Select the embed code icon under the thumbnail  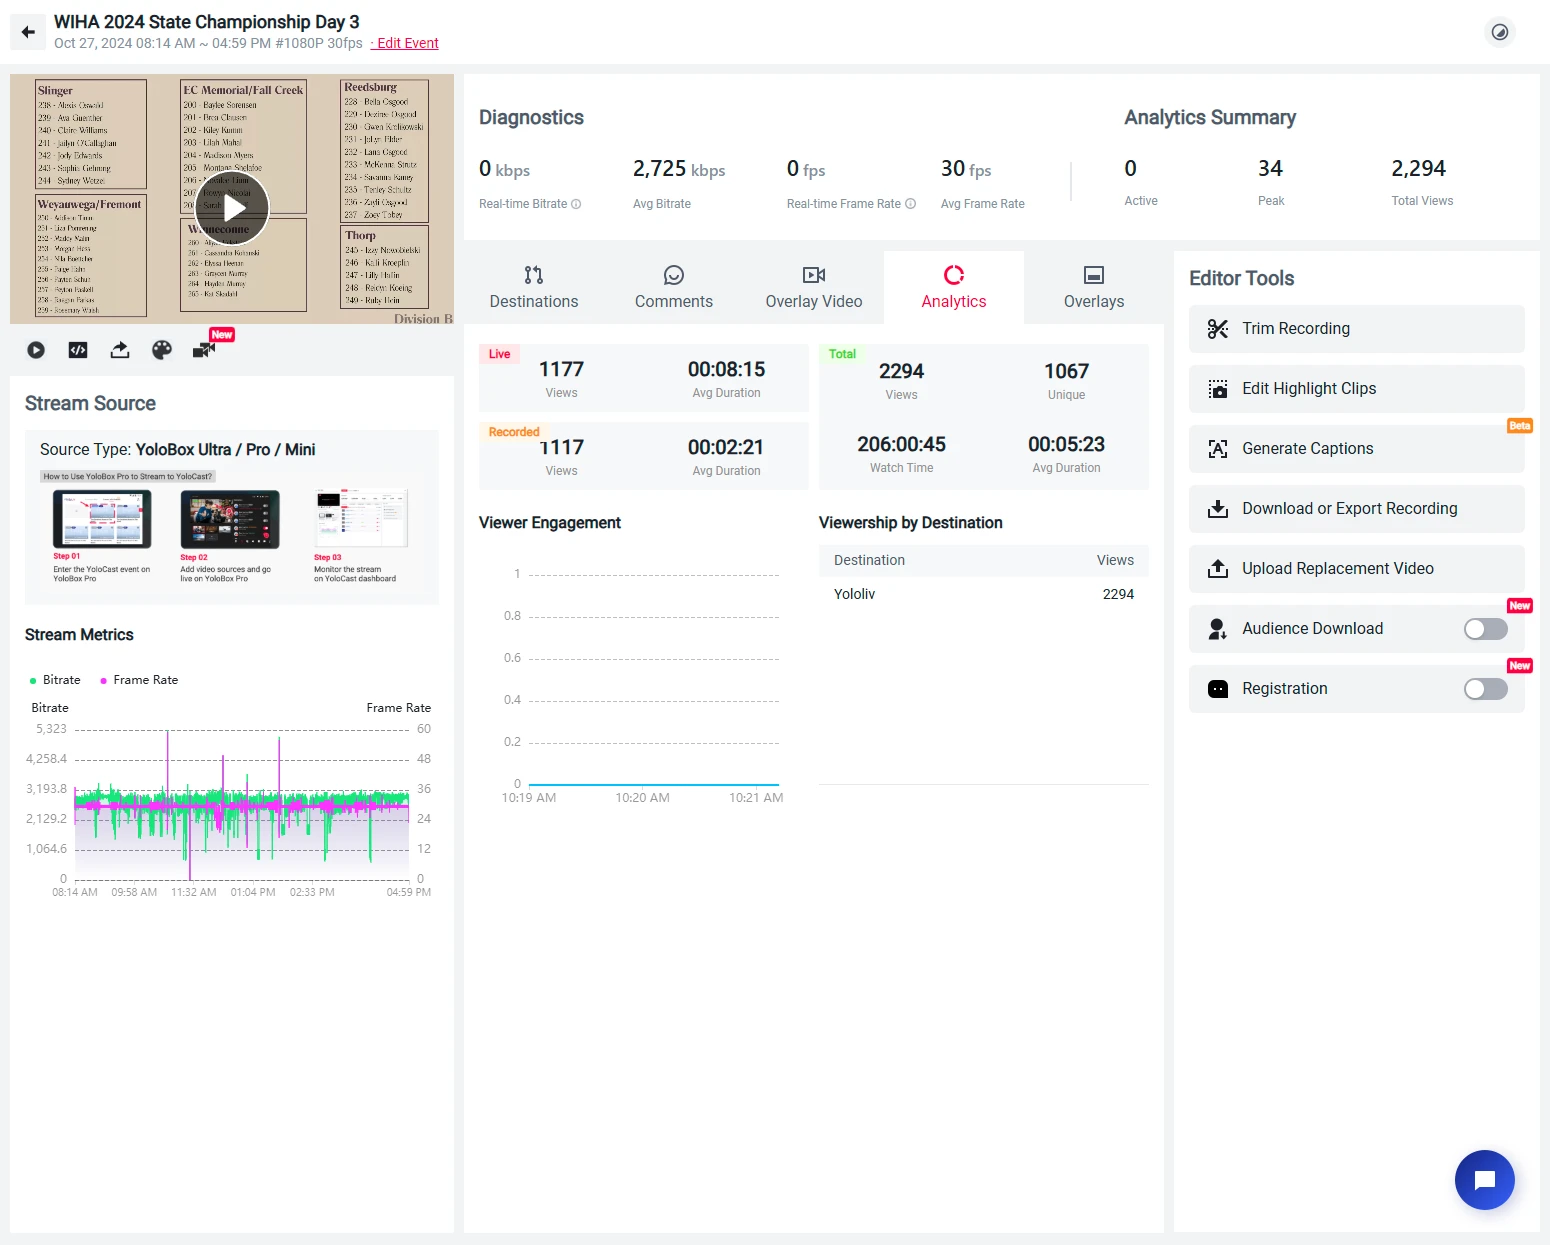pos(77,350)
